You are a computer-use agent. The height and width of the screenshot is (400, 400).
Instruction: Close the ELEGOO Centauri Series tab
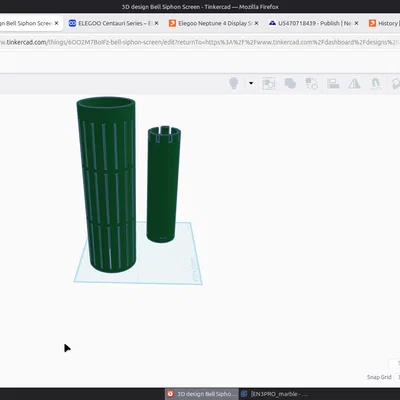tap(156, 23)
